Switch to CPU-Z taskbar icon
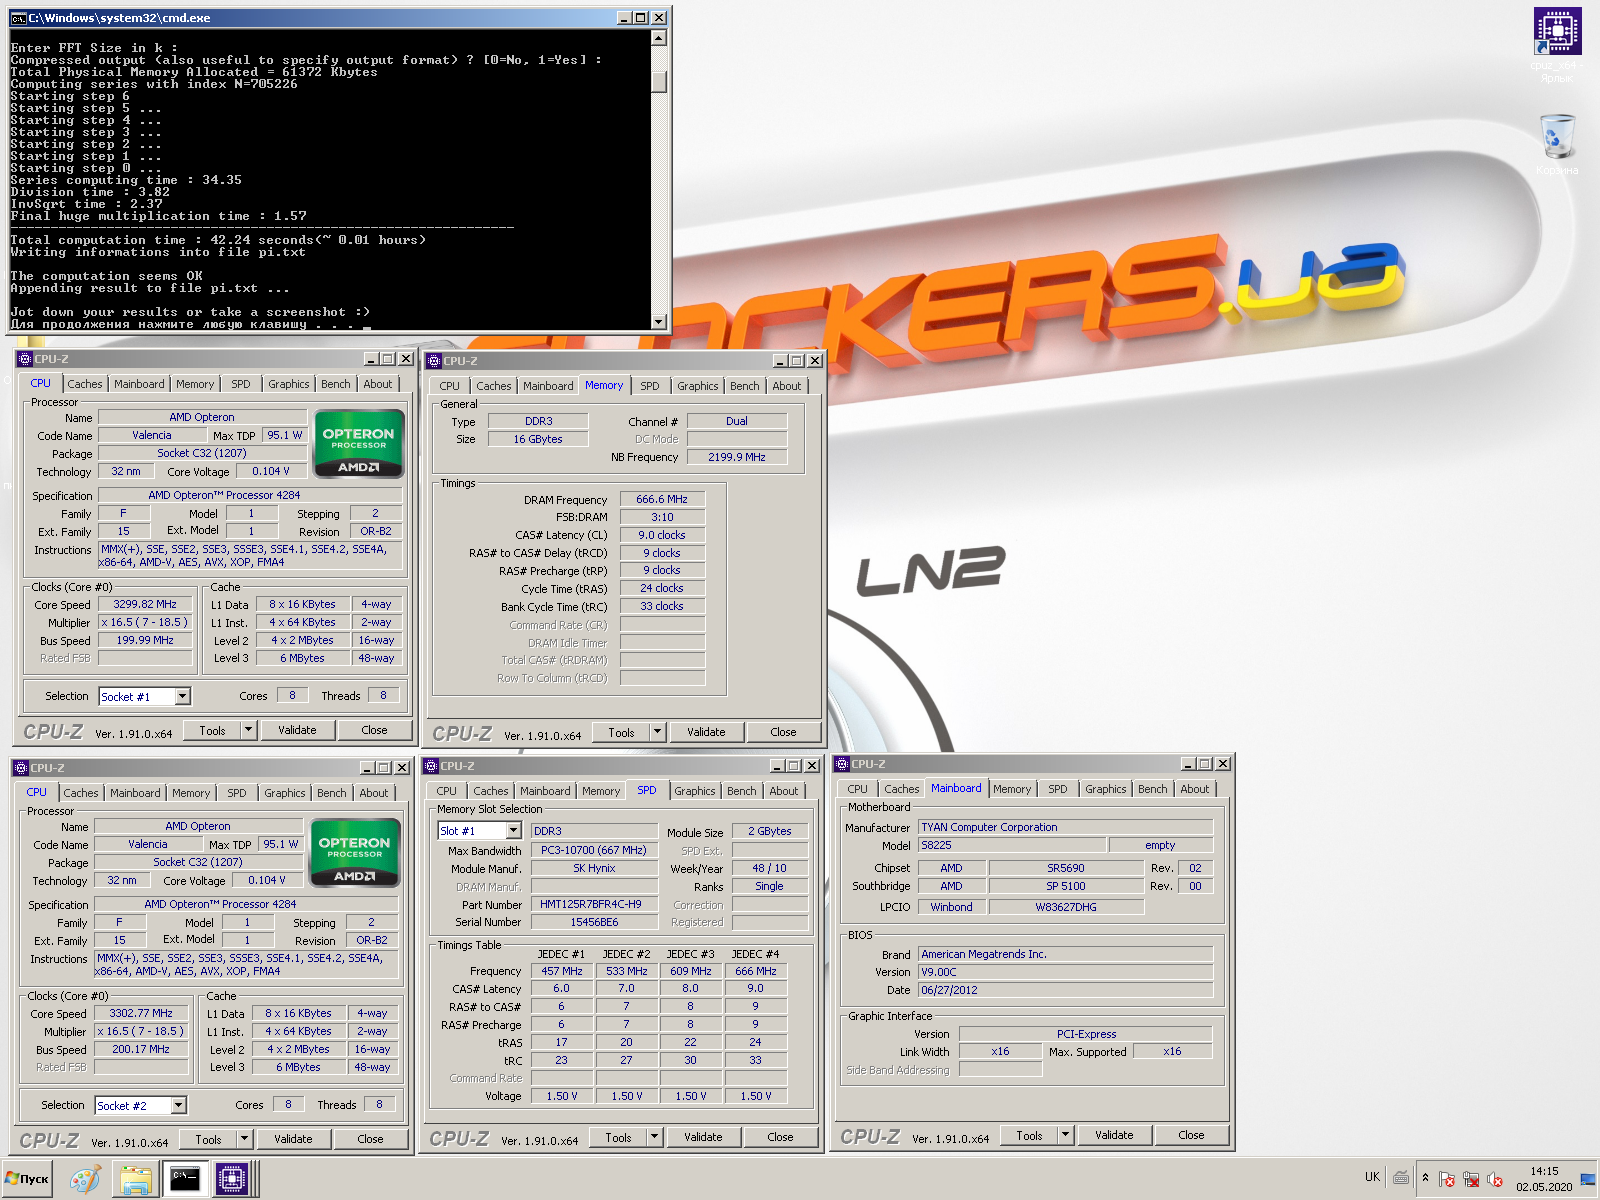 click(232, 1180)
